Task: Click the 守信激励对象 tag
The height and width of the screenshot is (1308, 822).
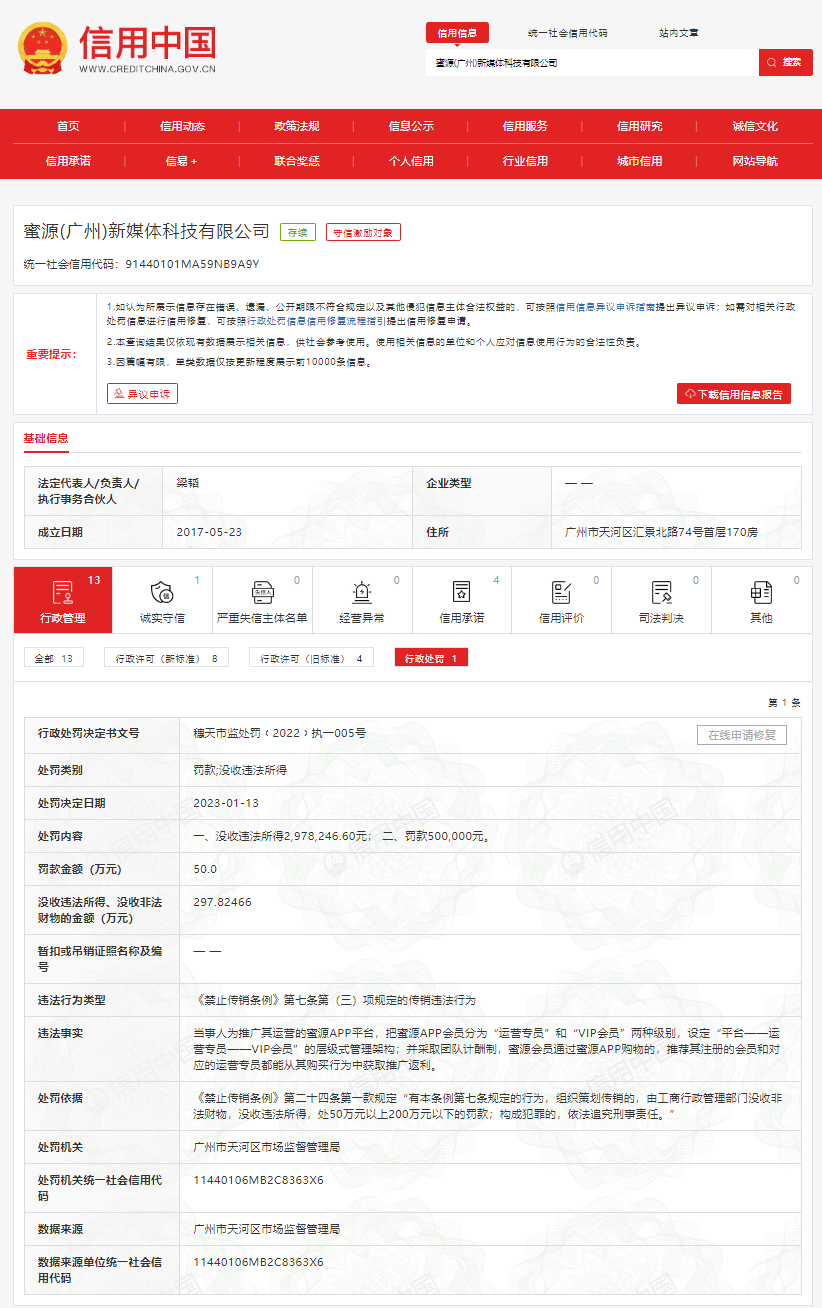Action: [x=364, y=232]
